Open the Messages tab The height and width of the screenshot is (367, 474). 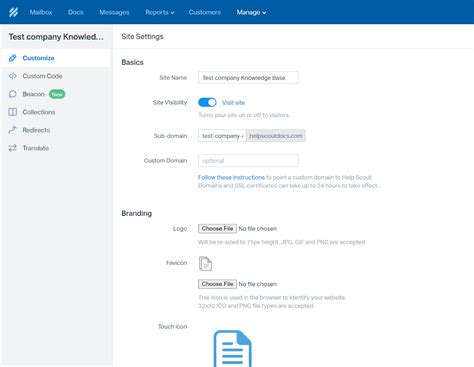(x=114, y=12)
